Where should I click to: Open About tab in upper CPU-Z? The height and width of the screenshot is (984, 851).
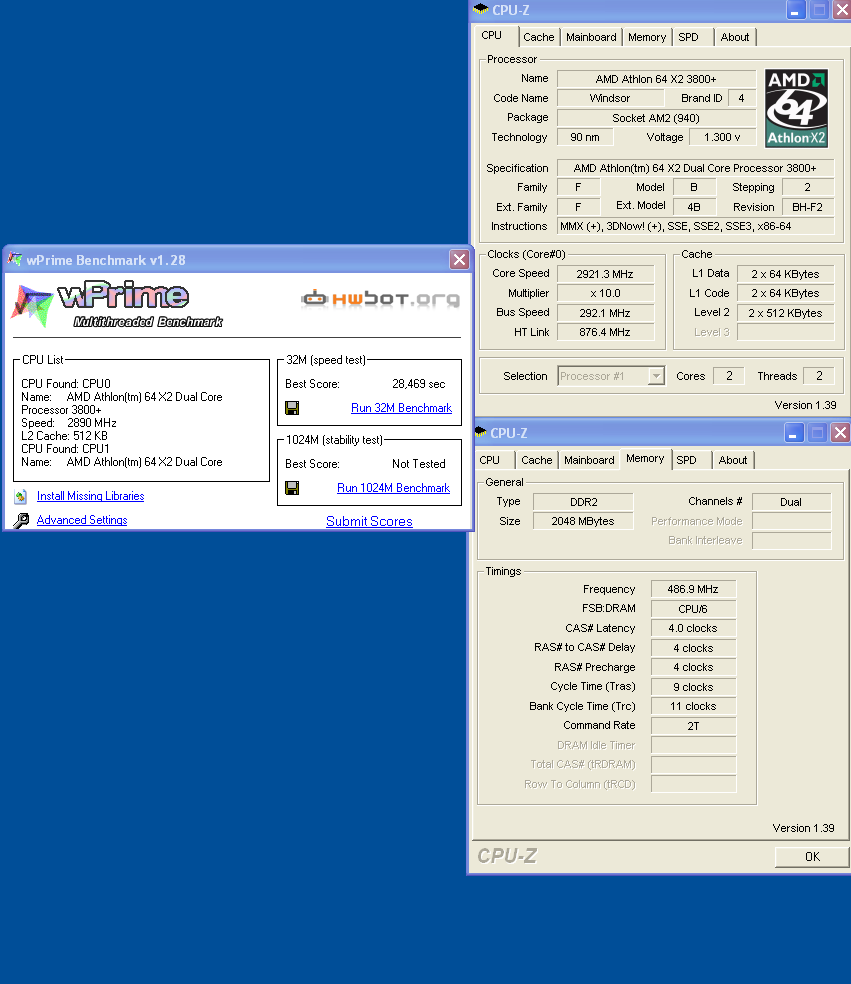[x=735, y=37]
